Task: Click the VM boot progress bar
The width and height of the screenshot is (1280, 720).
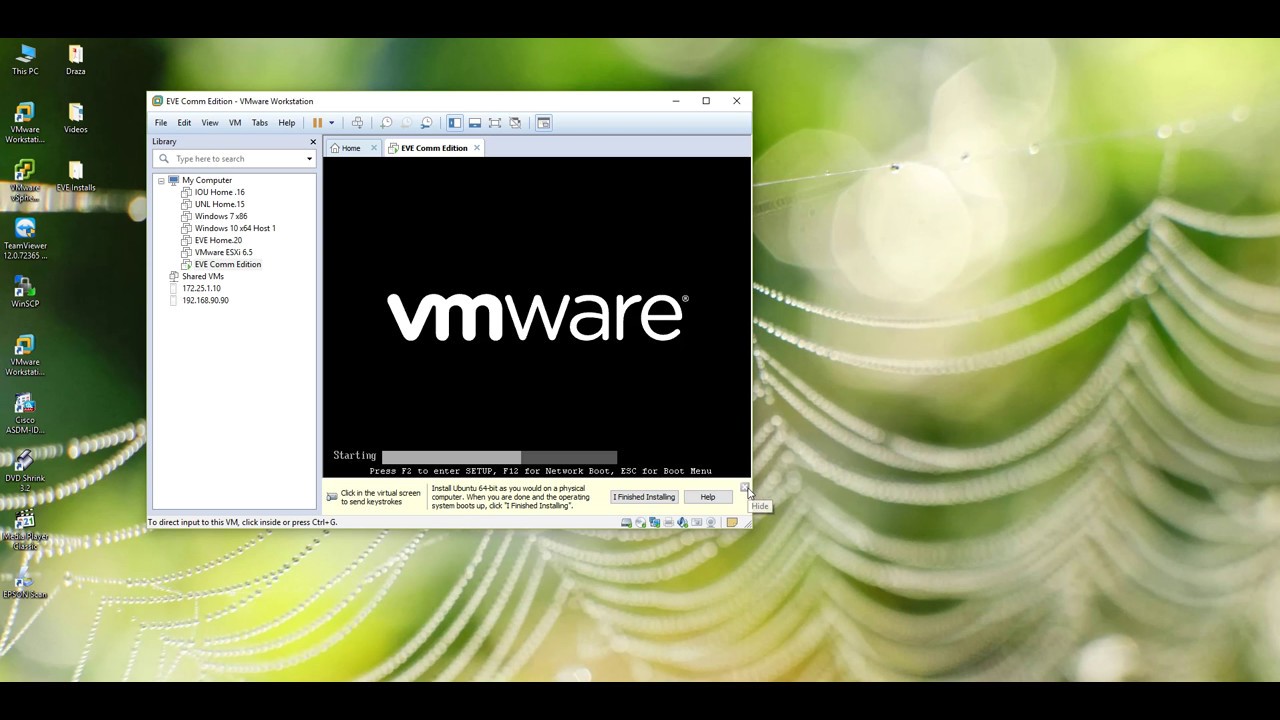Action: [499, 456]
